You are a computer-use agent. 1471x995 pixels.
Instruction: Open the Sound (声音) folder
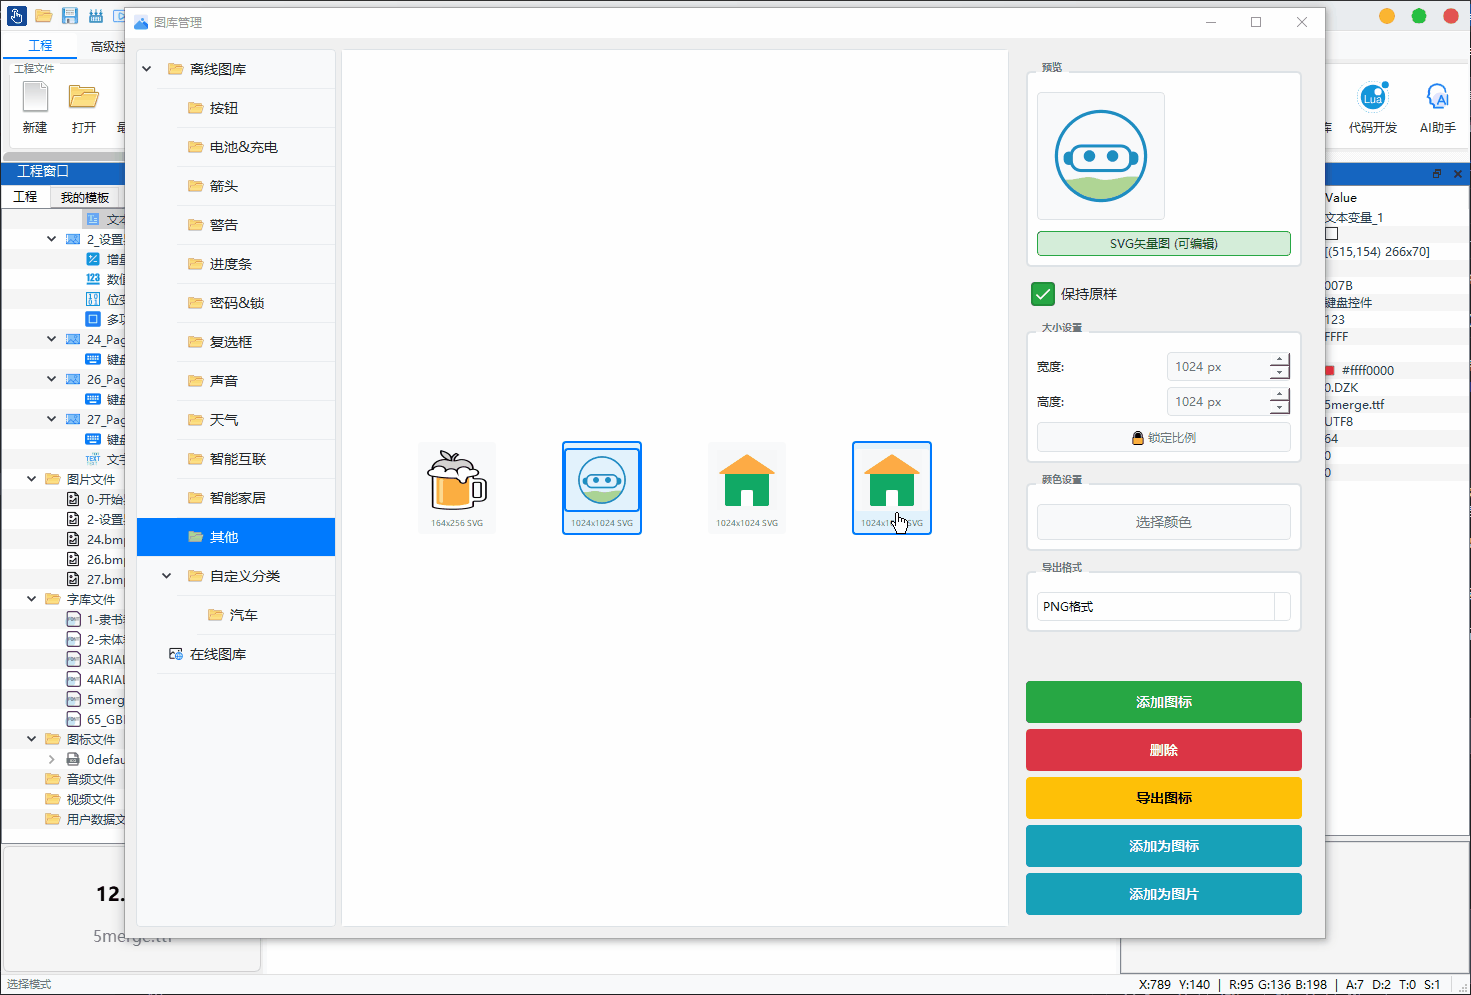tap(255, 381)
